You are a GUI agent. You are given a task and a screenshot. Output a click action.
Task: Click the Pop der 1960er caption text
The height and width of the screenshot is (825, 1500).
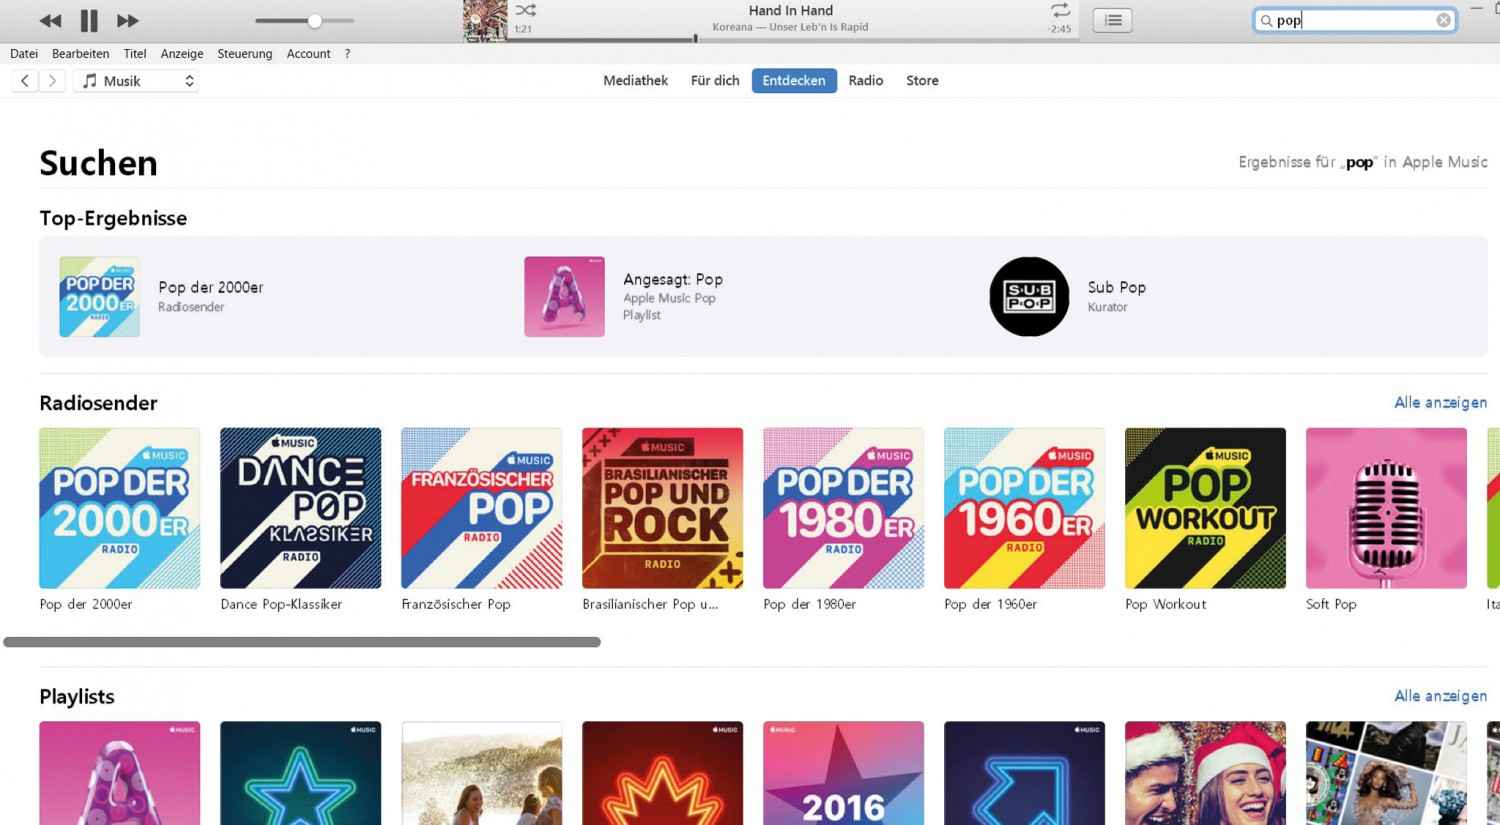pyautogui.click(x=991, y=605)
